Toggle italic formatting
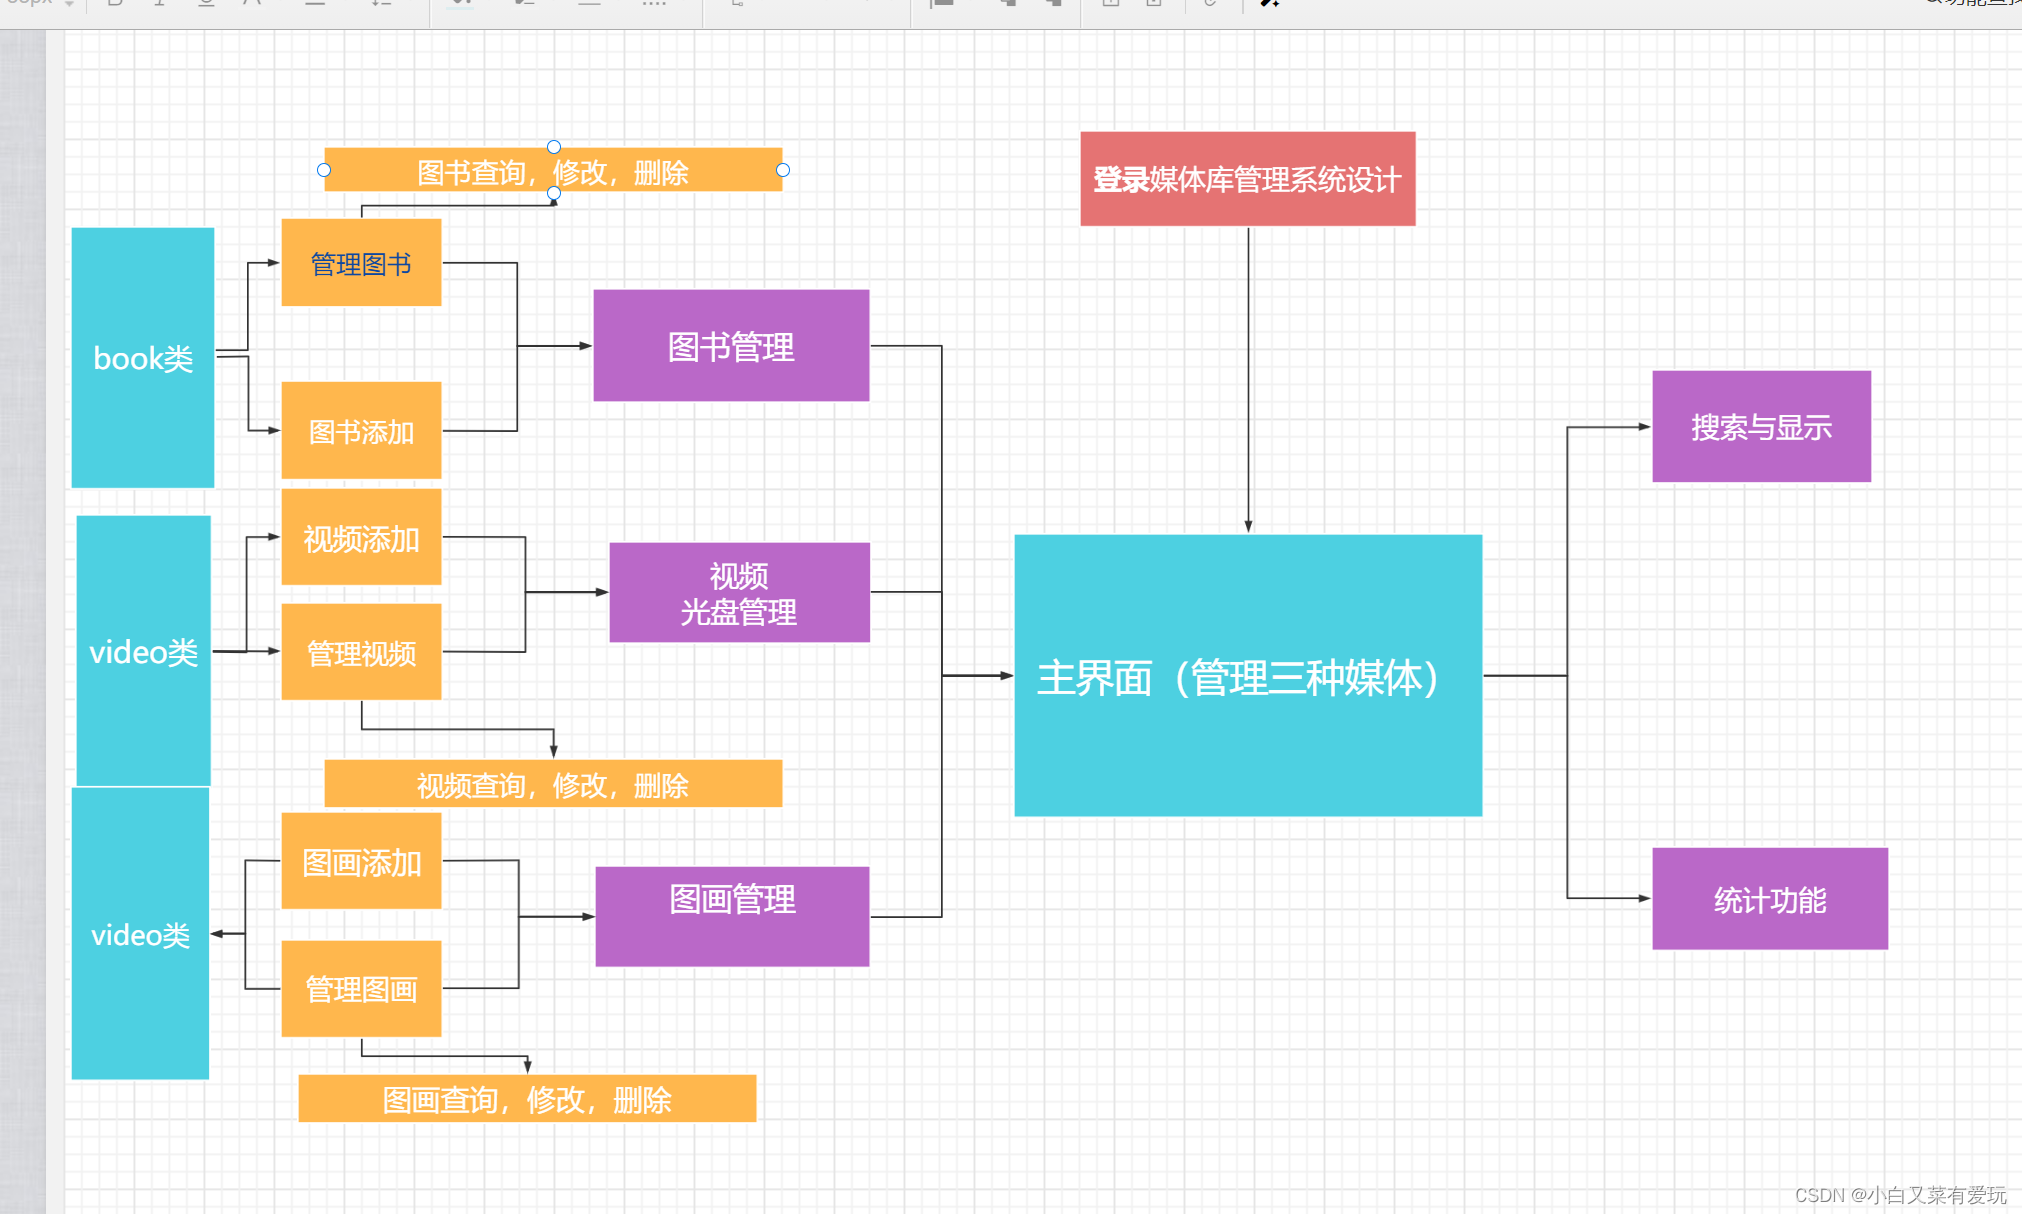2022x1214 pixels. pyautogui.click(x=161, y=5)
